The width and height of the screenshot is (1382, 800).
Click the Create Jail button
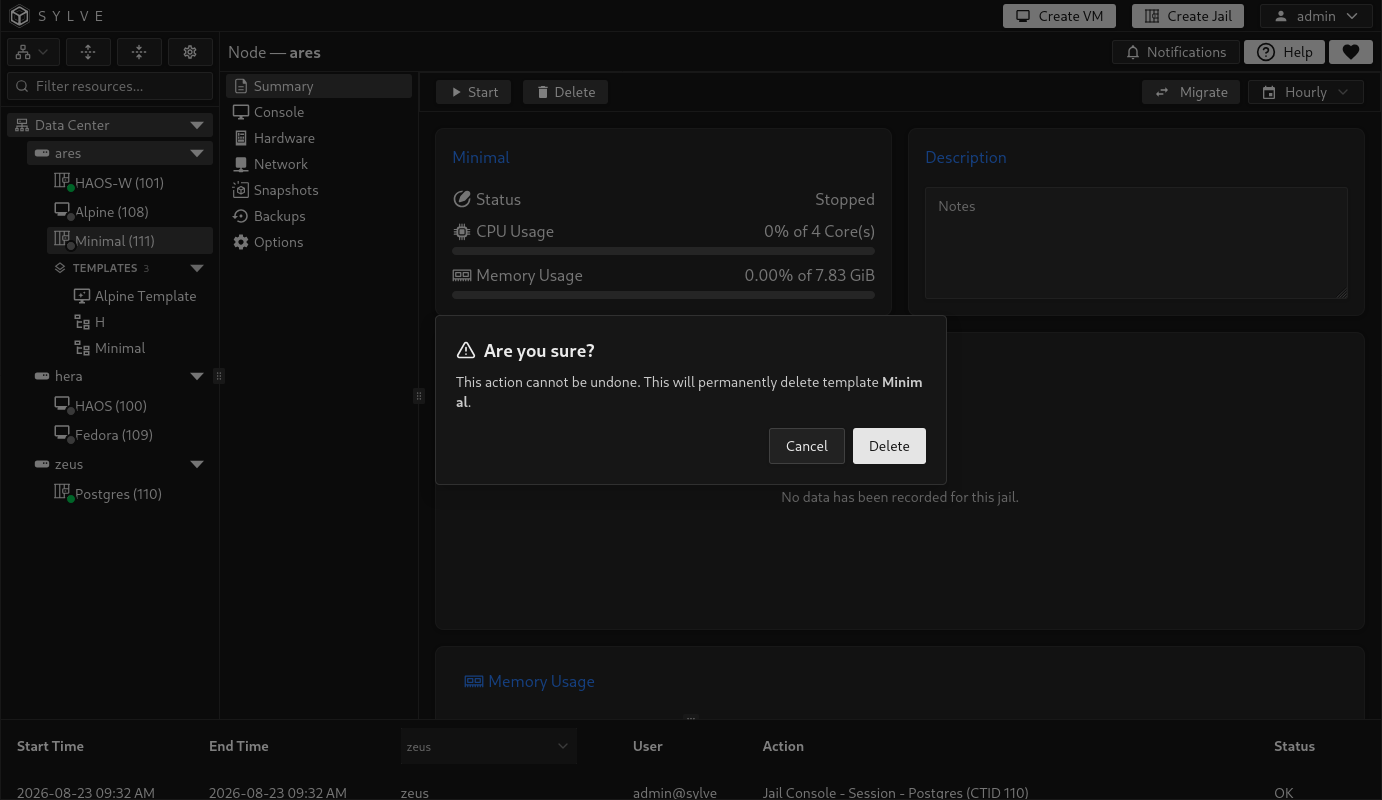coord(1188,16)
